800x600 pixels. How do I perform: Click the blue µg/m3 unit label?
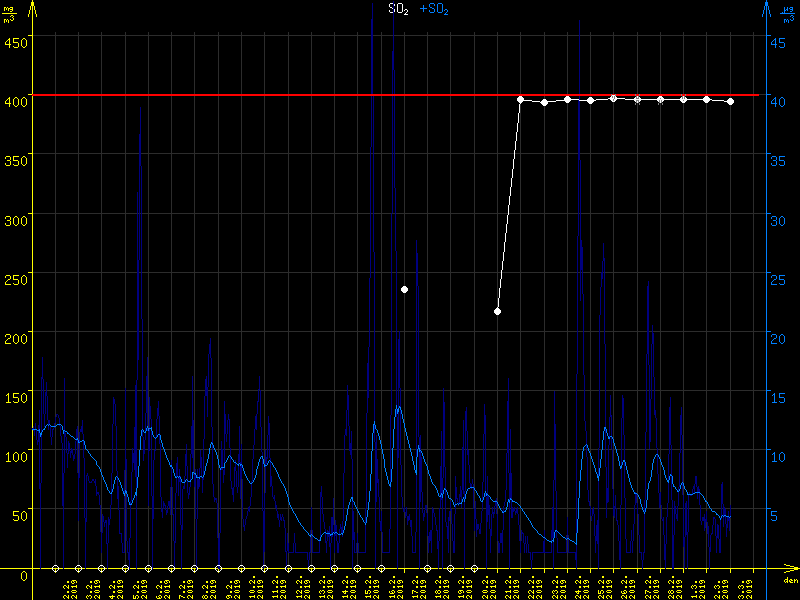point(789,14)
